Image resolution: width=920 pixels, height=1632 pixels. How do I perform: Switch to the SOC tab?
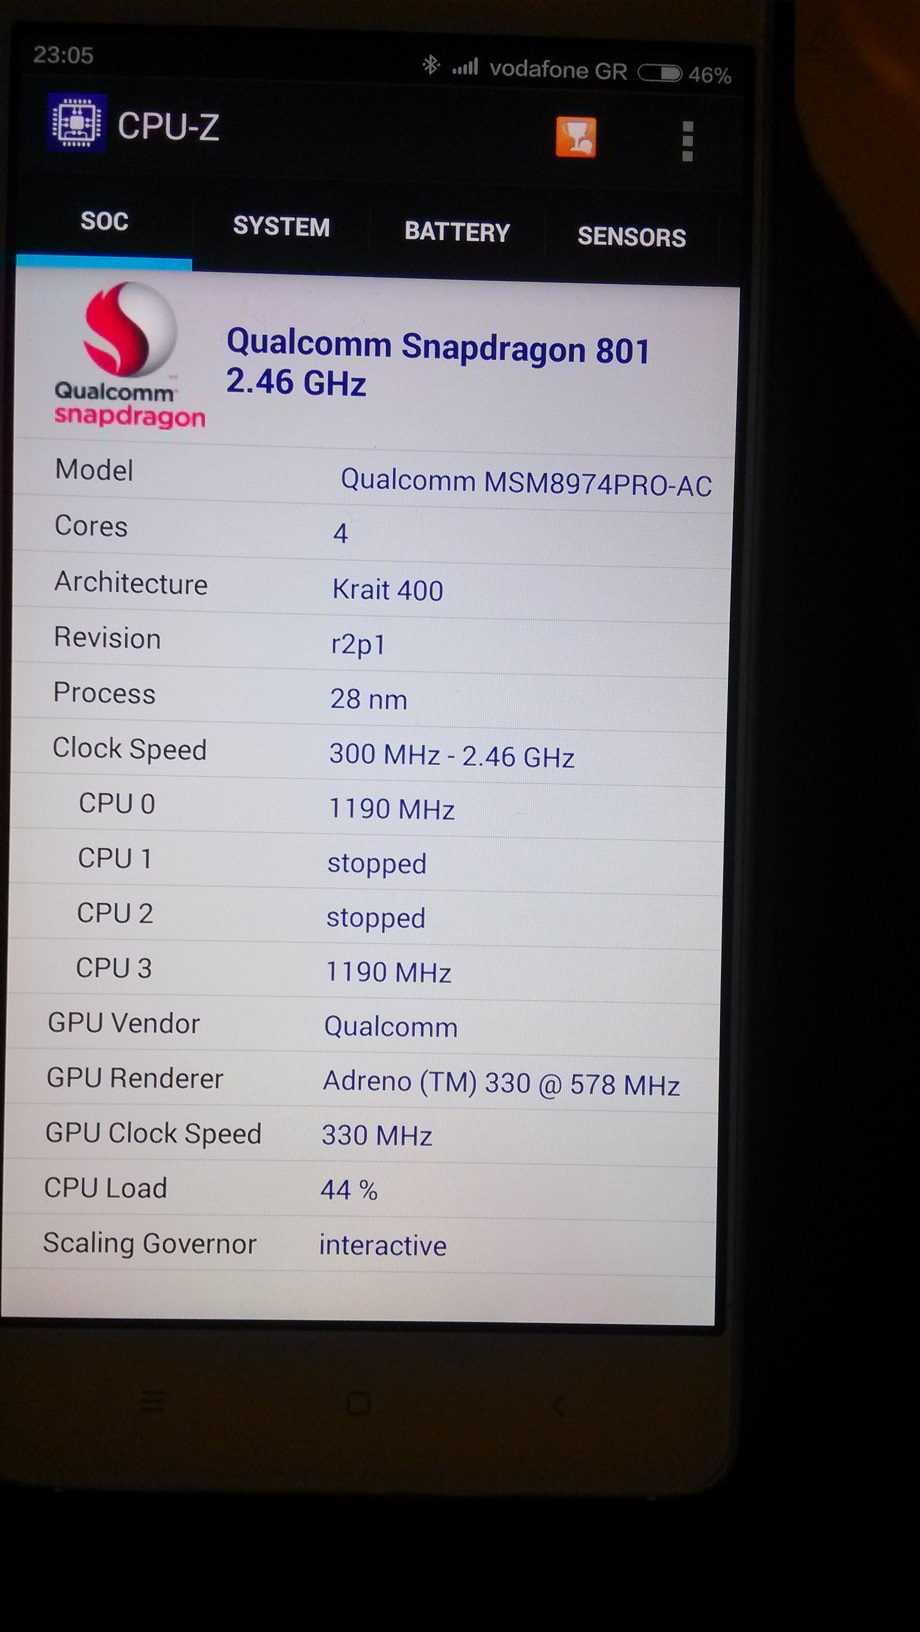click(x=104, y=222)
